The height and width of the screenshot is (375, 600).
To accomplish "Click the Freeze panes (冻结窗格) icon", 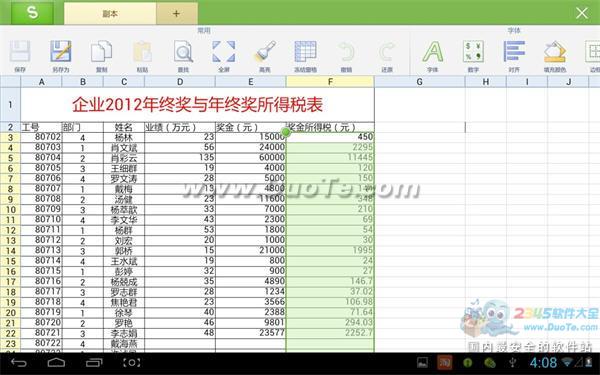I will click(305, 55).
